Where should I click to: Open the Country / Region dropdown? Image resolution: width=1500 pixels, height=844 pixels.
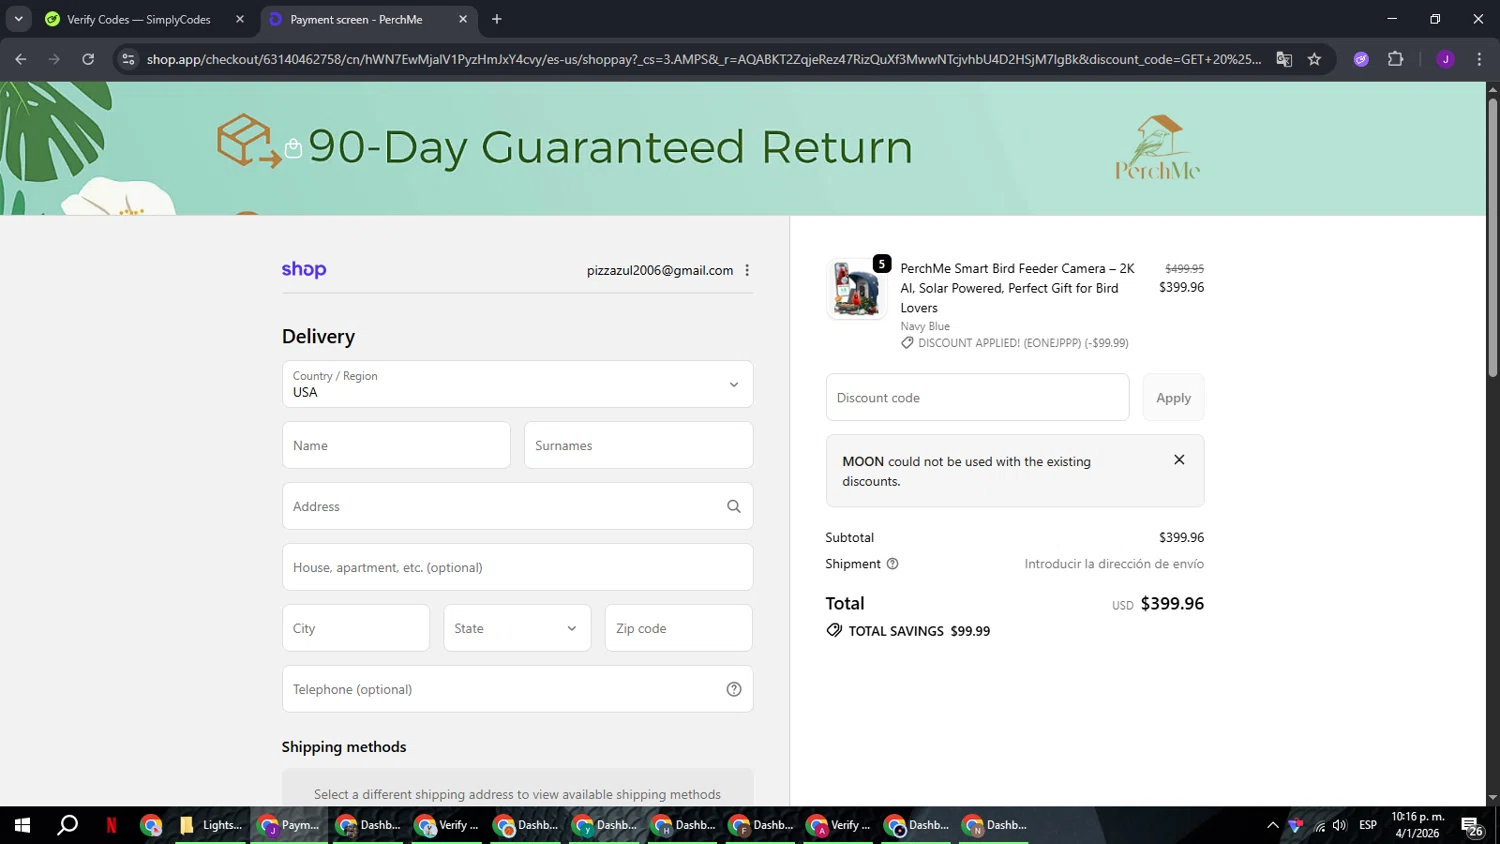click(x=517, y=384)
